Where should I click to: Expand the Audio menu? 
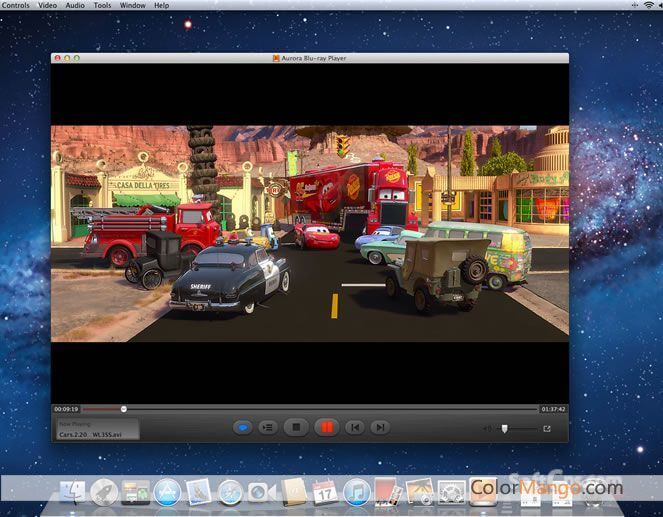point(75,5)
